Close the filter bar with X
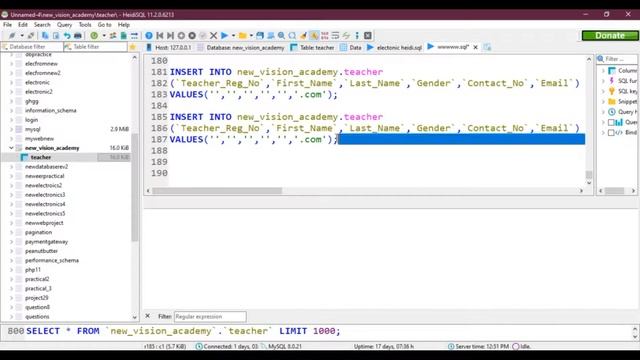This screenshot has height=360, width=640. (148, 316)
